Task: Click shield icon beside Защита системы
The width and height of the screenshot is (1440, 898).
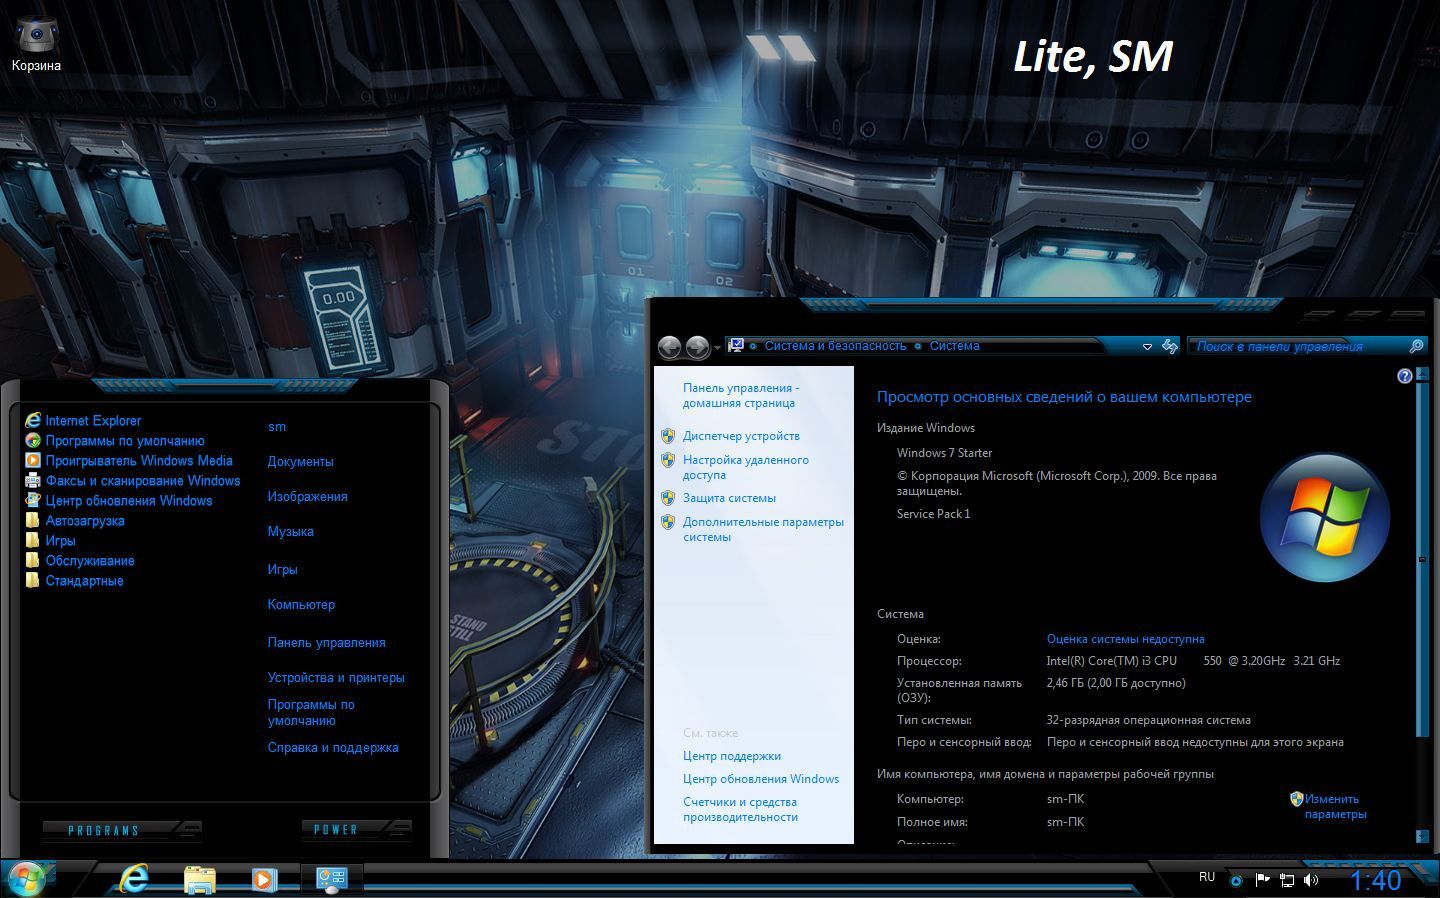Action: (x=668, y=497)
